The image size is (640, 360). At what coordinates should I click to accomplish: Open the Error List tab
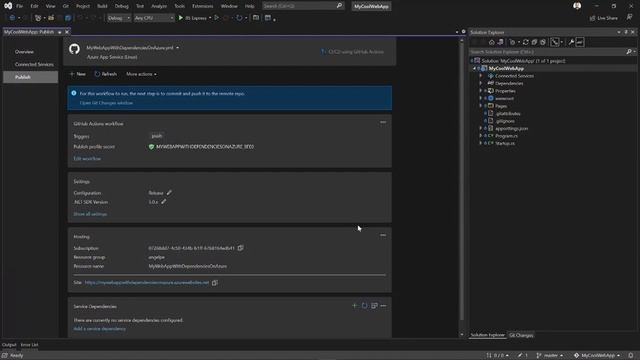click(29, 345)
